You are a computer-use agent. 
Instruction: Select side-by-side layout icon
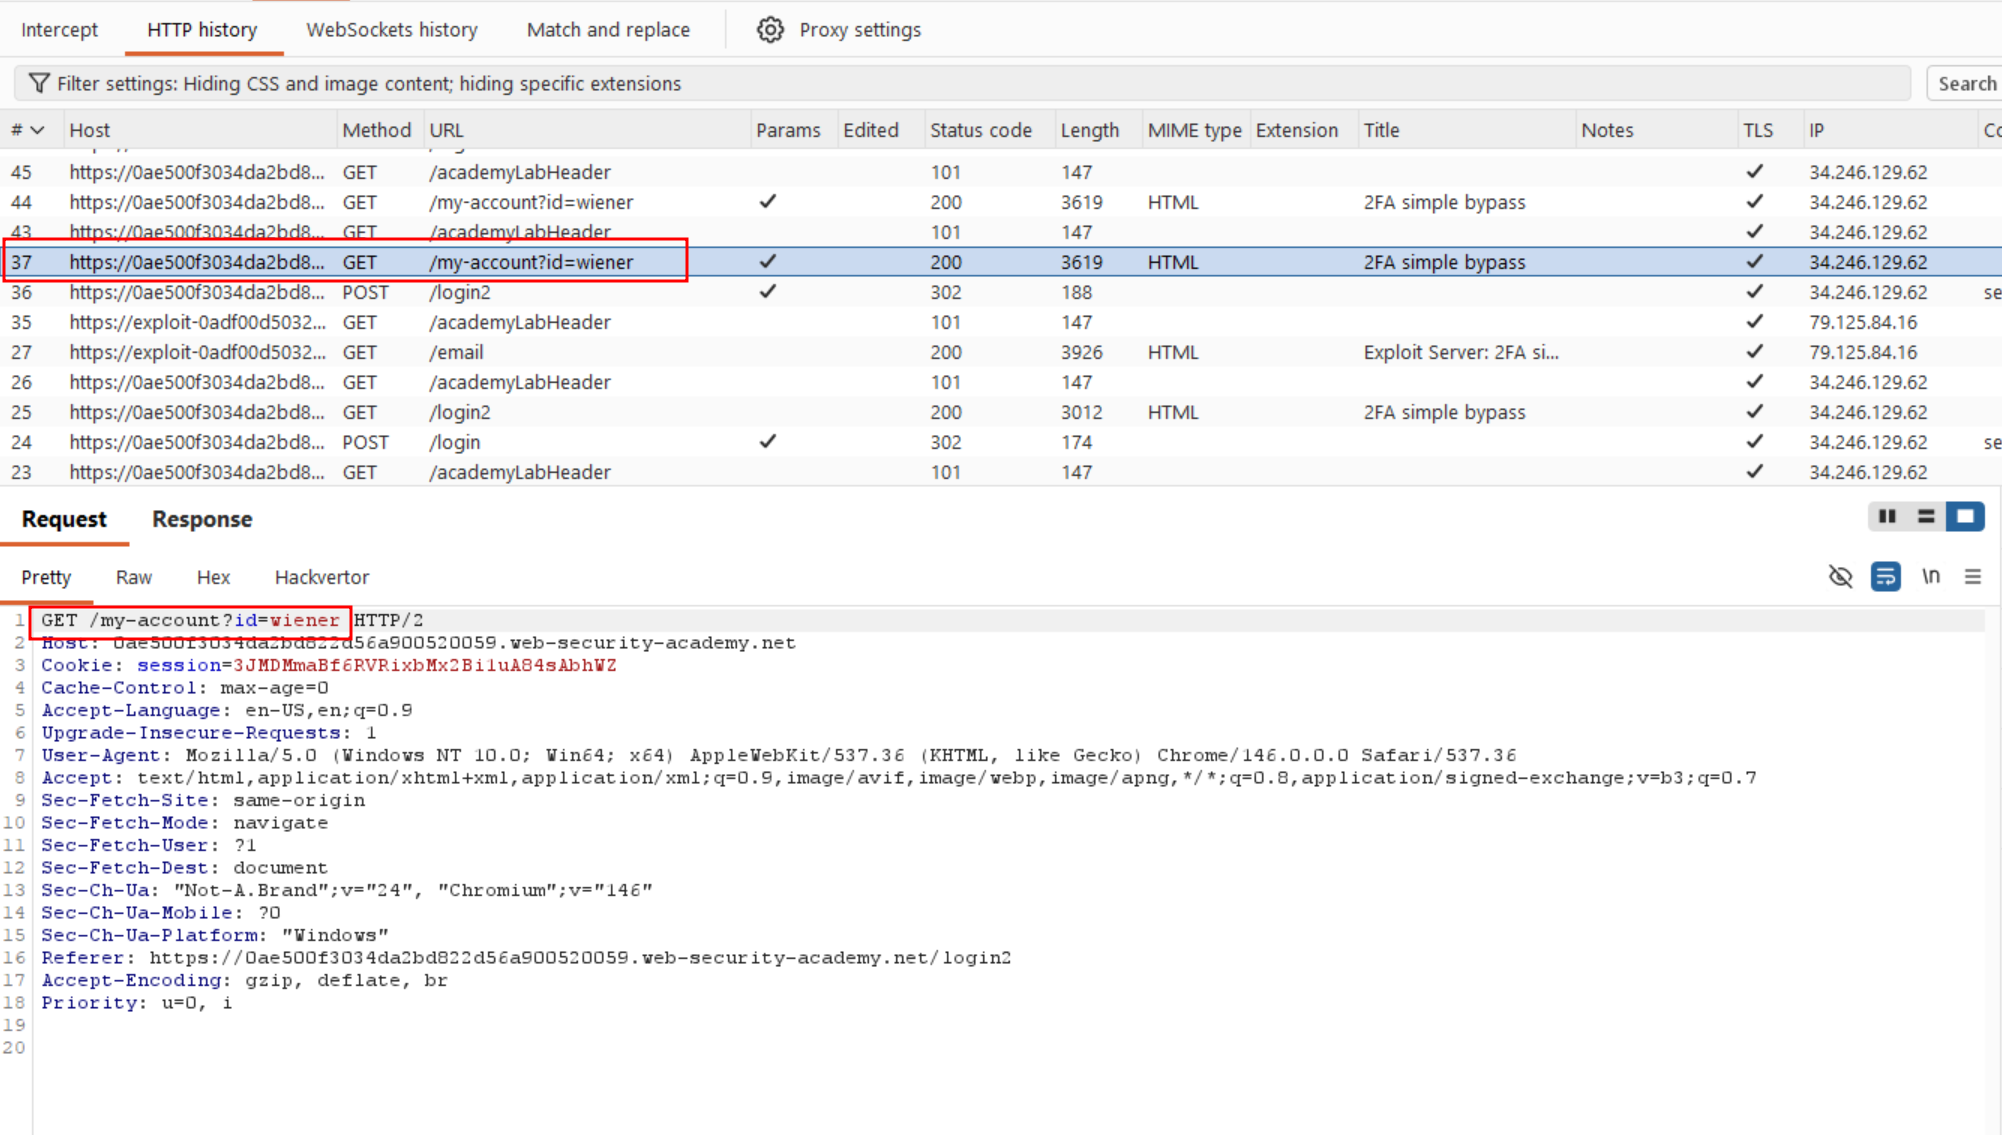pos(1887,517)
